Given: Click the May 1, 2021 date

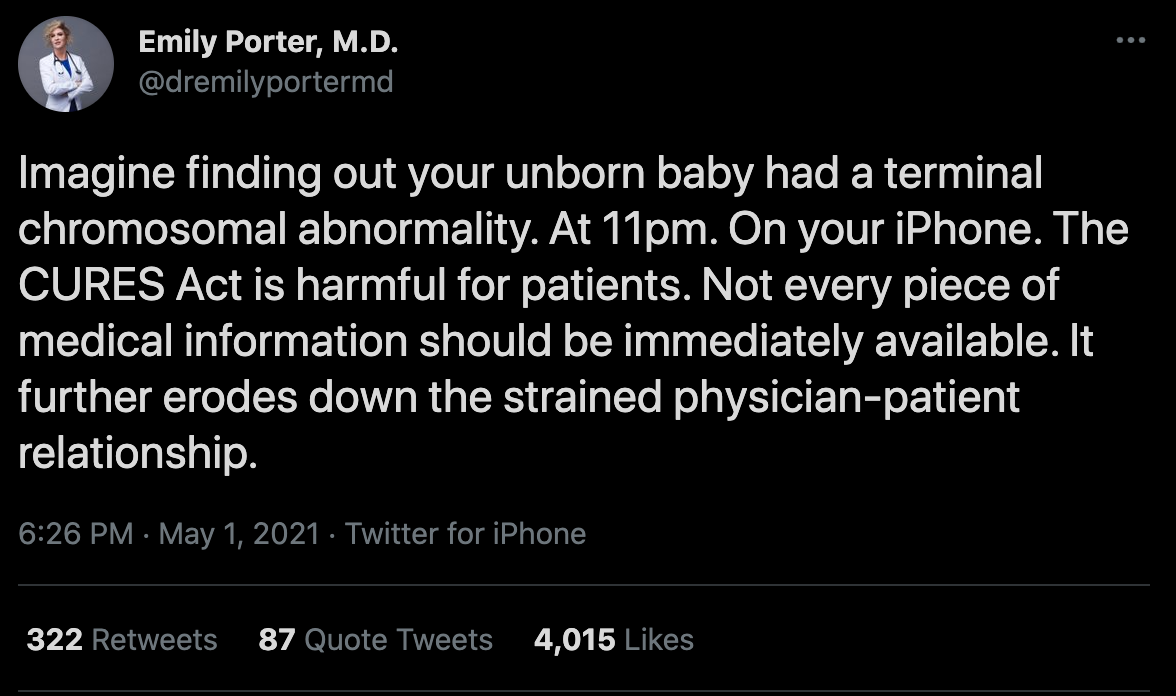Looking at the screenshot, I should (x=239, y=534).
